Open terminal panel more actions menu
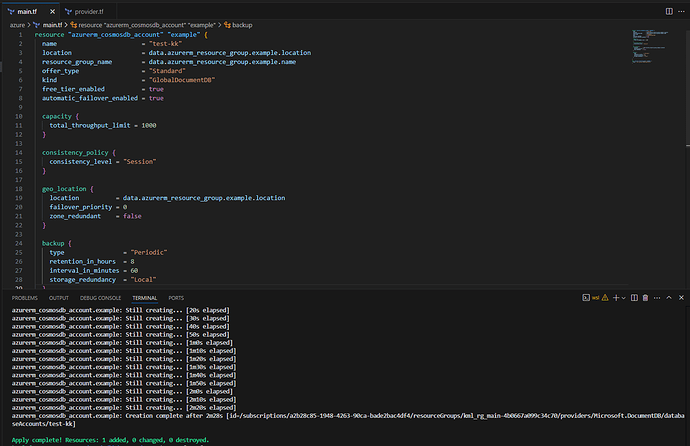690x446 pixels. [x=657, y=298]
